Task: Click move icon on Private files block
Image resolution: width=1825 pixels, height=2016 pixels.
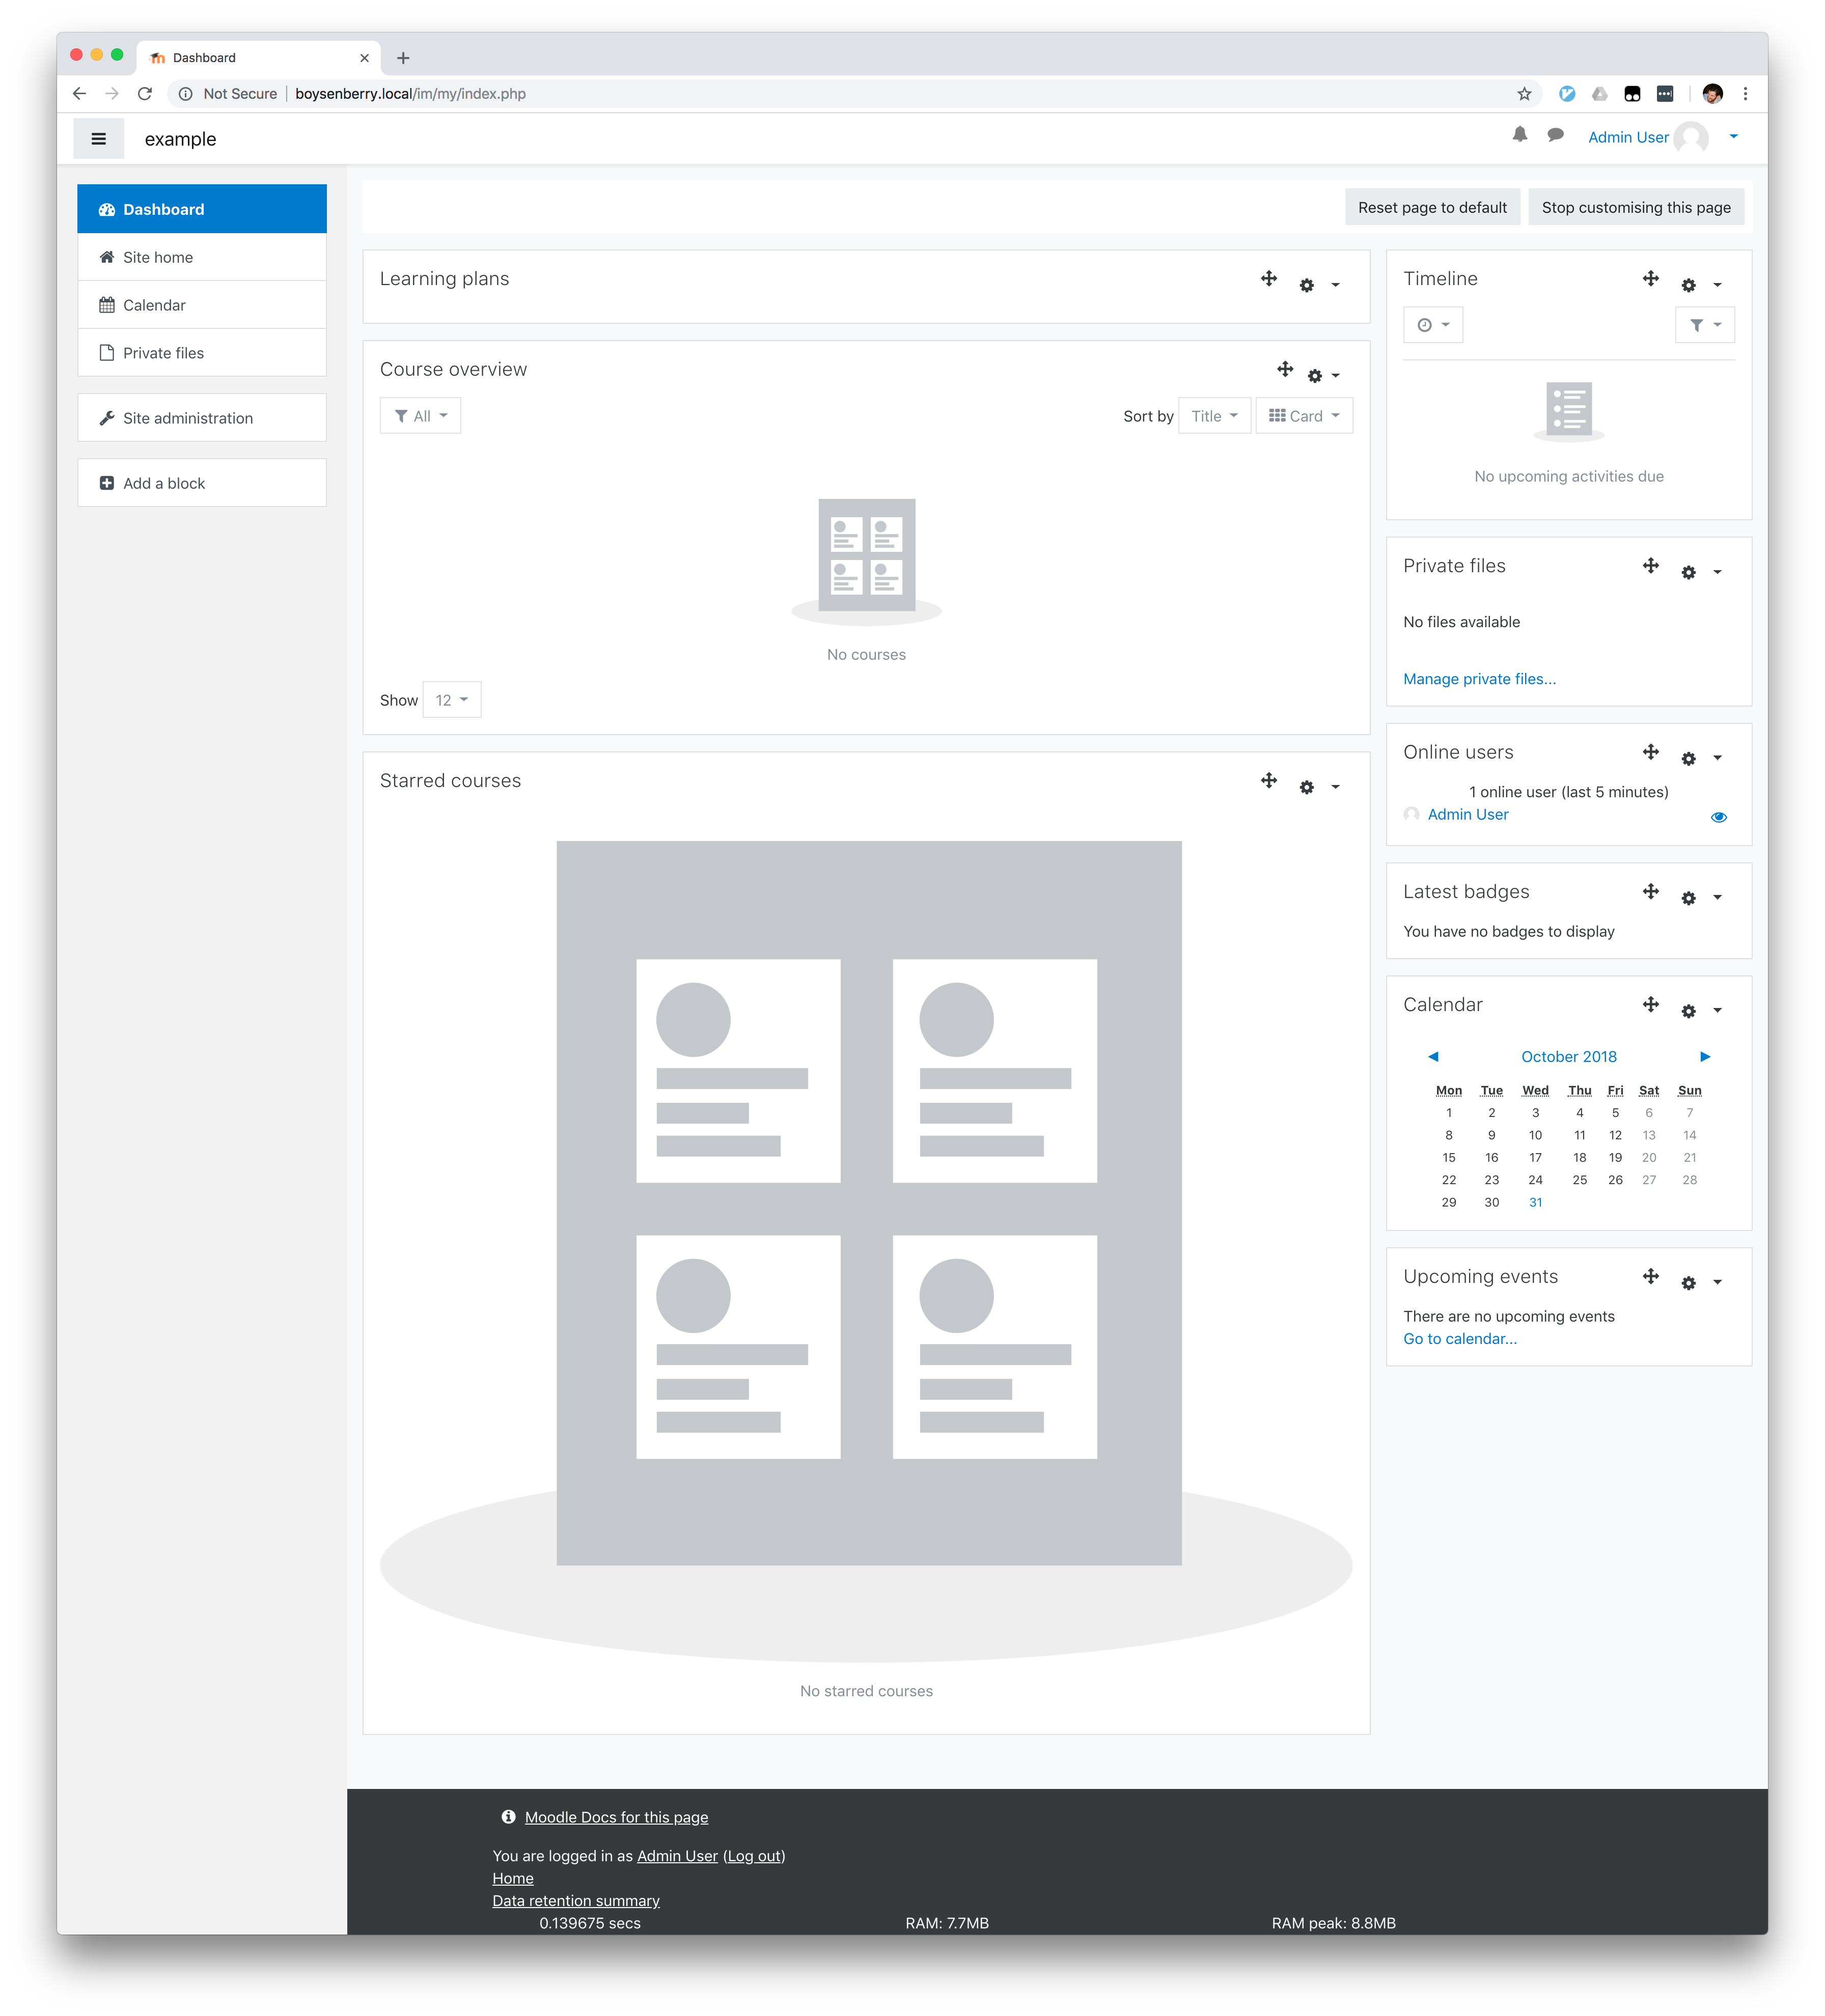Action: (x=1650, y=566)
